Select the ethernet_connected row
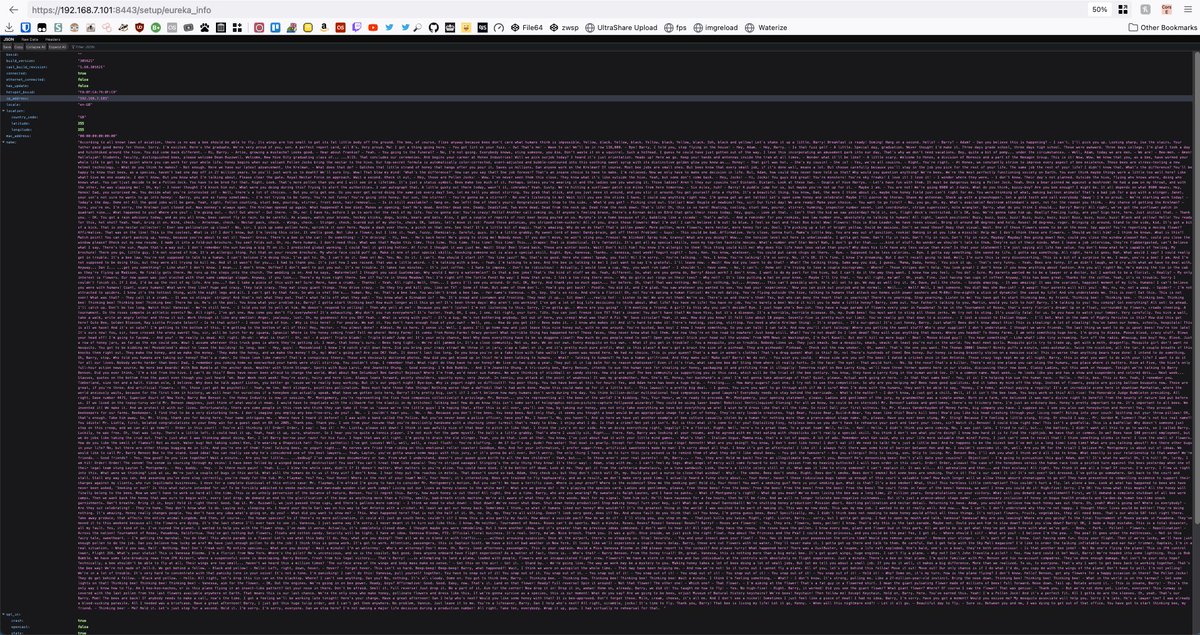 (x=596, y=80)
